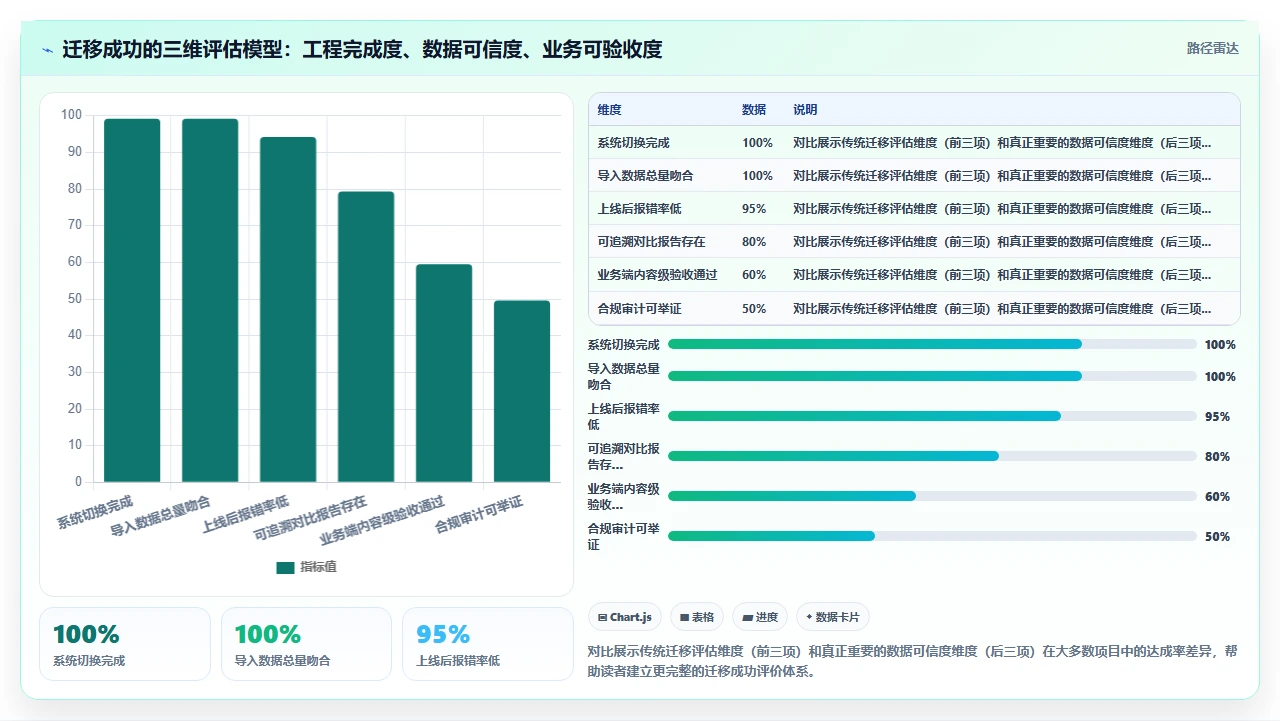Click the 50 y-axis label on chart
This screenshot has width=1280, height=721.
(x=74, y=299)
